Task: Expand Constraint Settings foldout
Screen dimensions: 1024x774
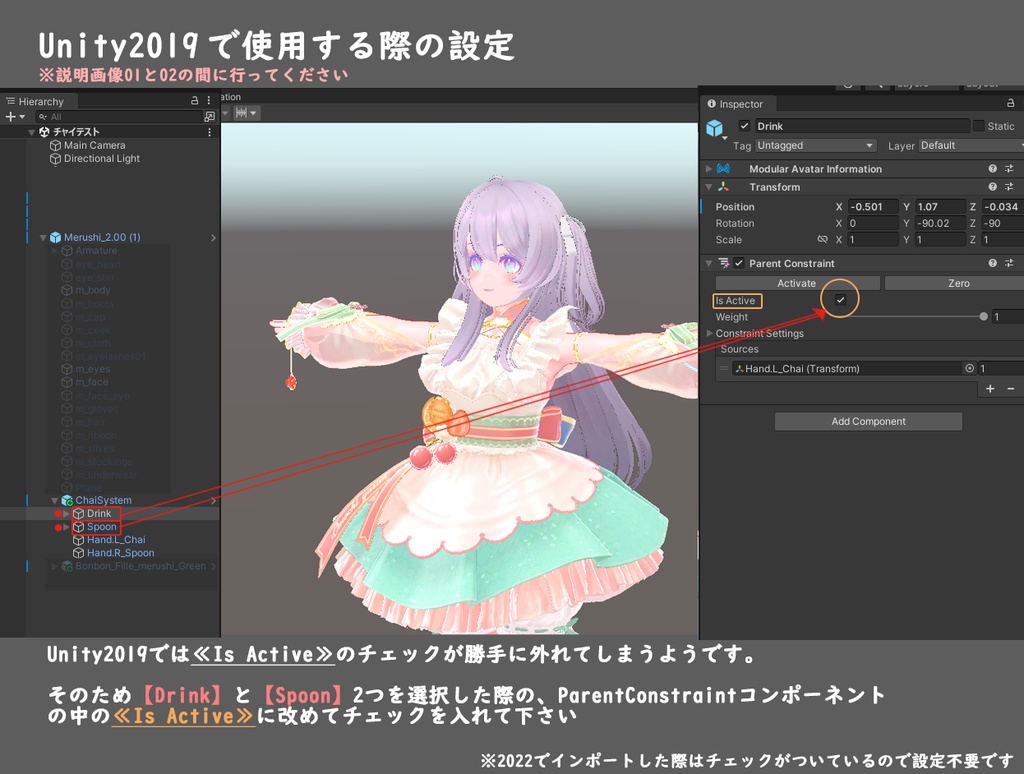Action: (710, 333)
